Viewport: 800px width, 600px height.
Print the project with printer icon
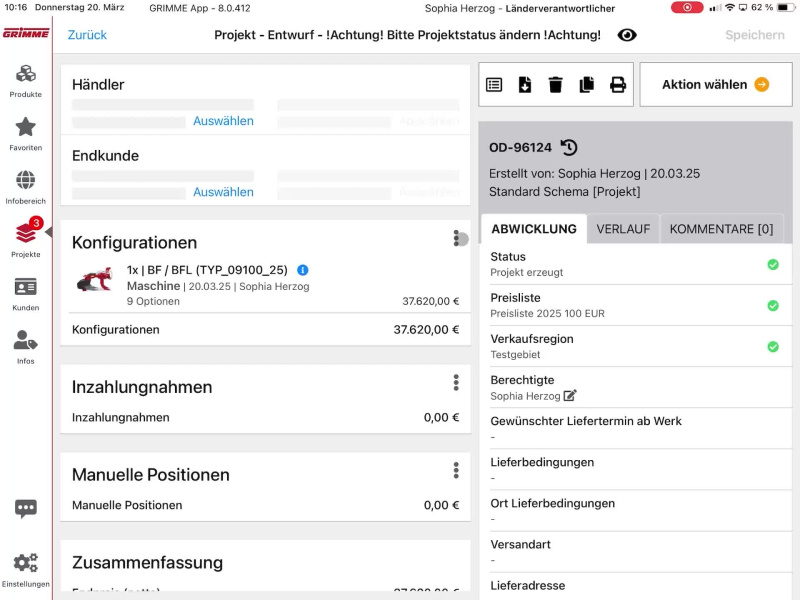coord(618,85)
